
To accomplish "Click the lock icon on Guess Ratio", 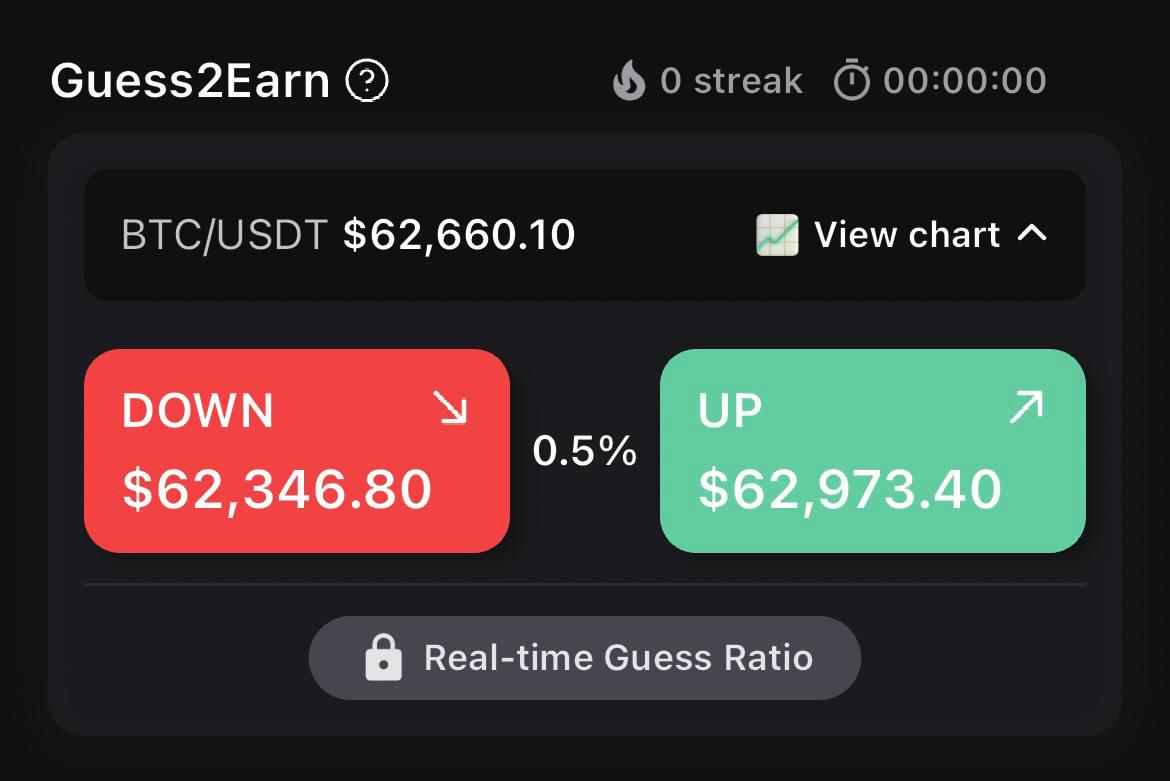I will pyautogui.click(x=384, y=658).
